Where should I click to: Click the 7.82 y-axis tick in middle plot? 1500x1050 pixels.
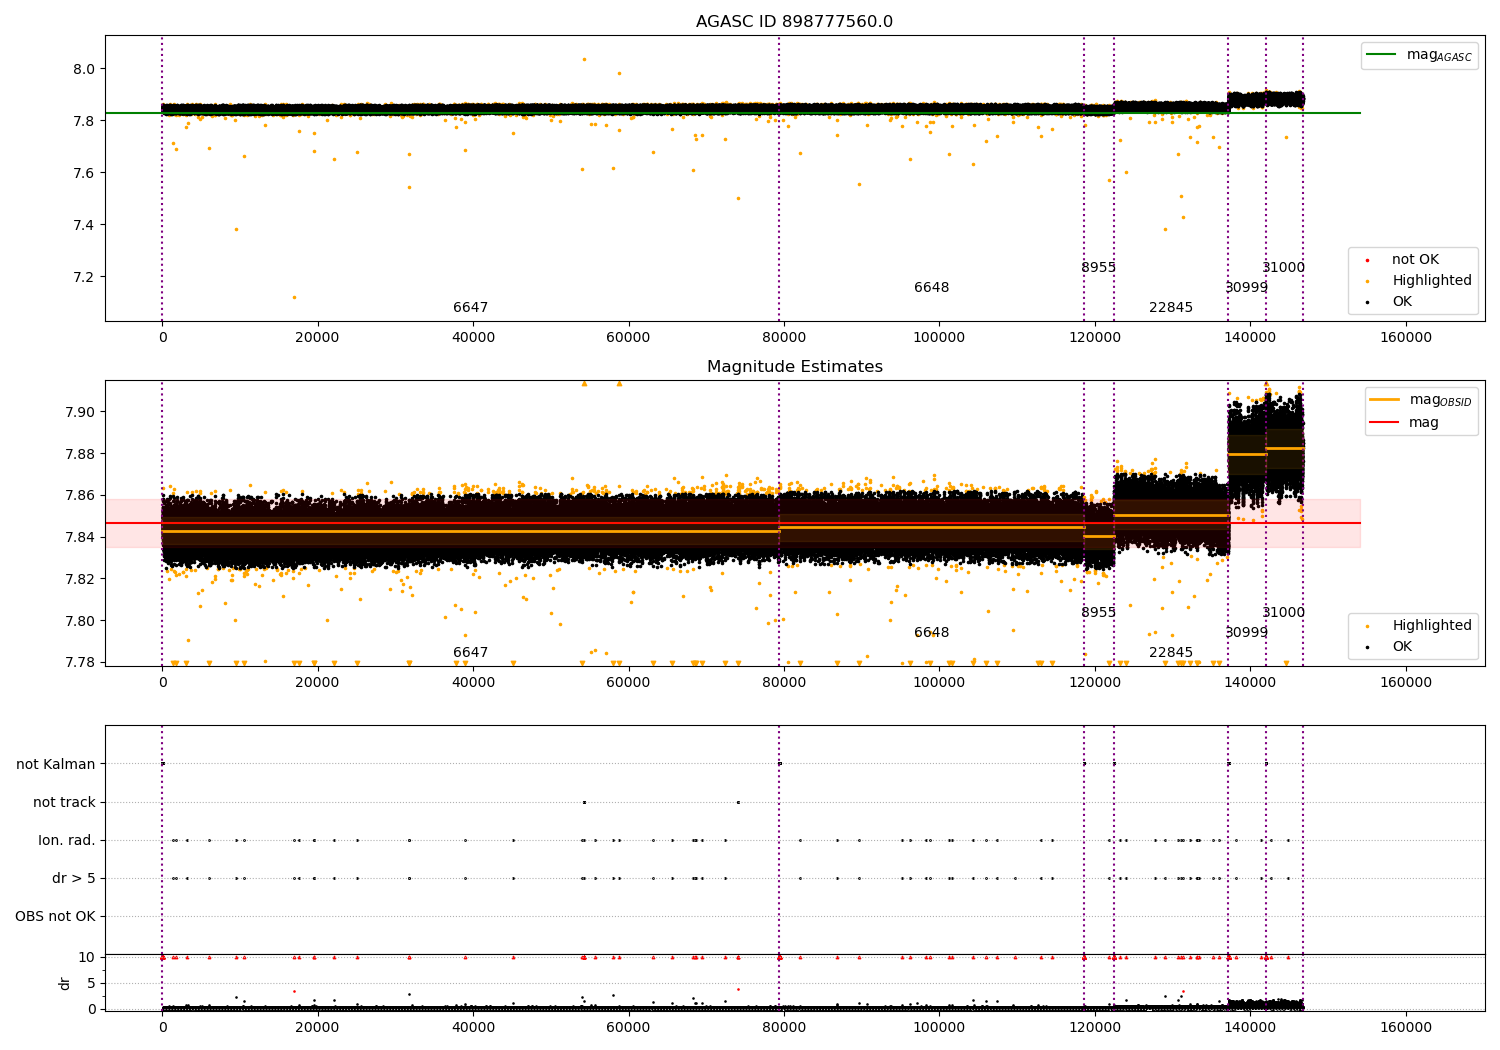(x=81, y=579)
